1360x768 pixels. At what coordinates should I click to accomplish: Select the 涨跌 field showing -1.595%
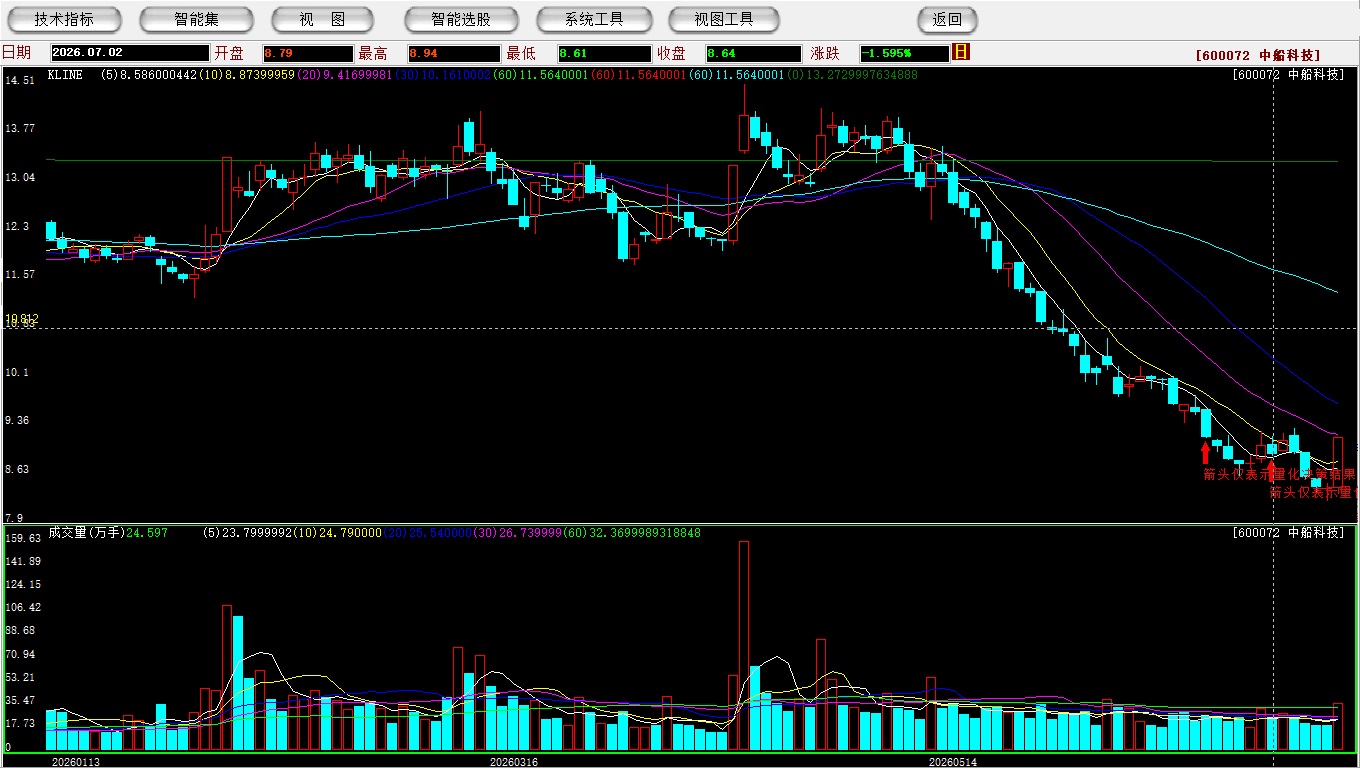pyautogui.click(x=904, y=53)
